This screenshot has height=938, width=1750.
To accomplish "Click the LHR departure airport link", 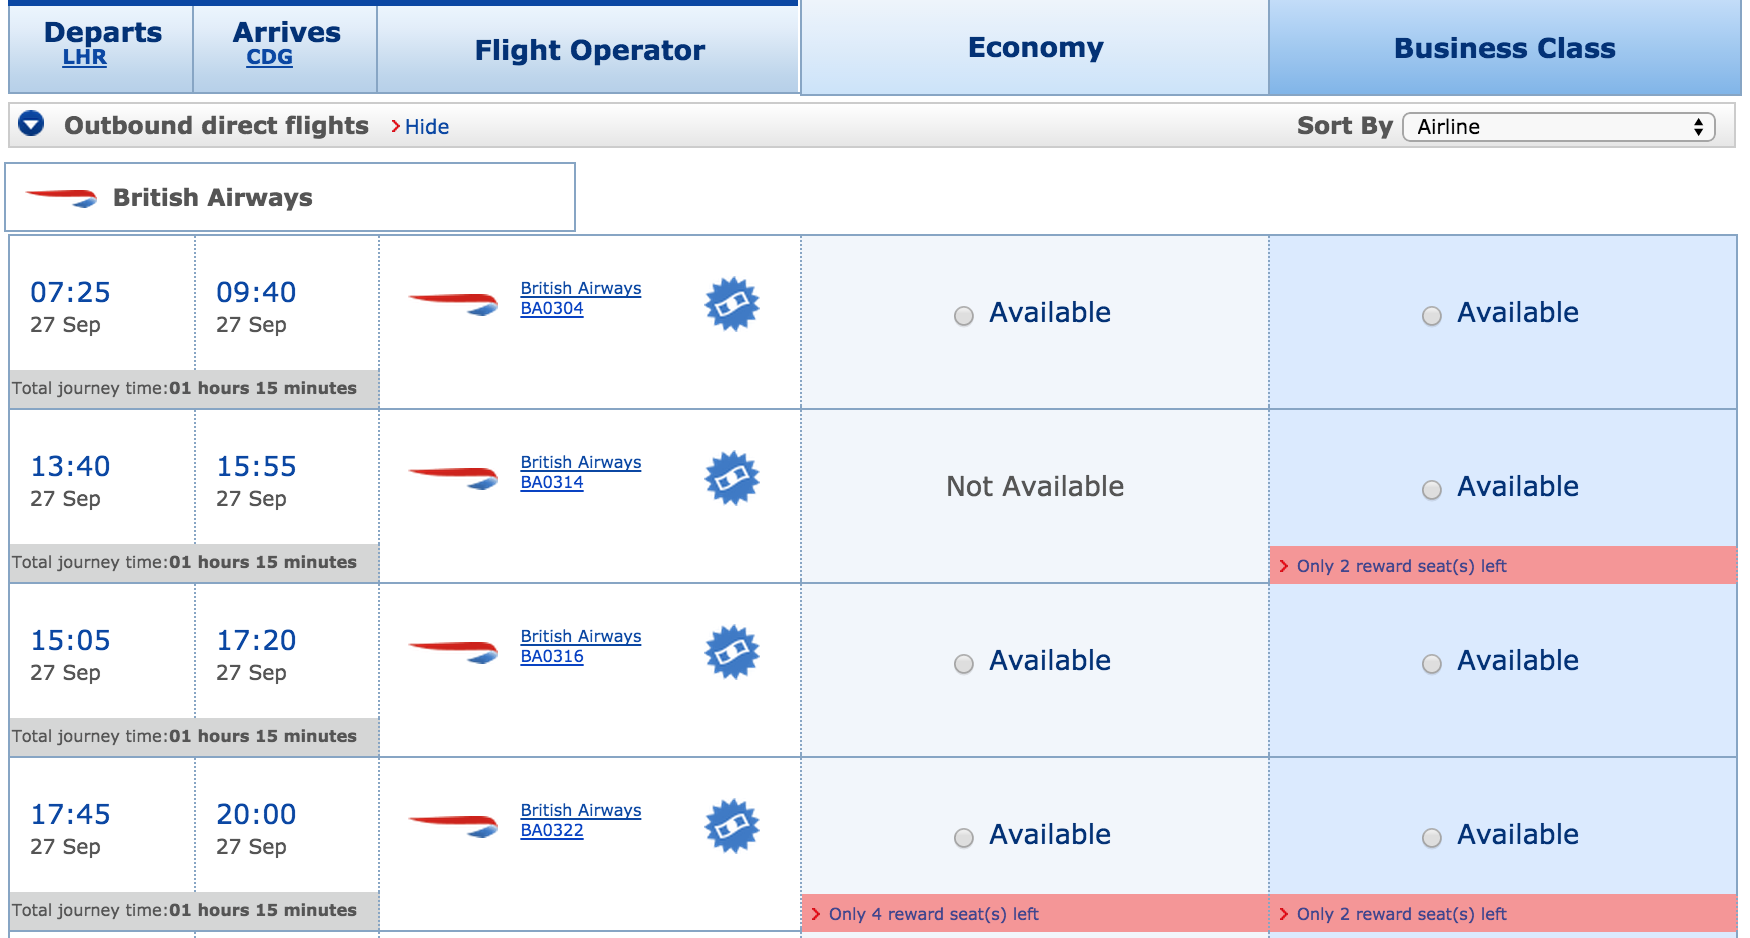I will 84,58.
